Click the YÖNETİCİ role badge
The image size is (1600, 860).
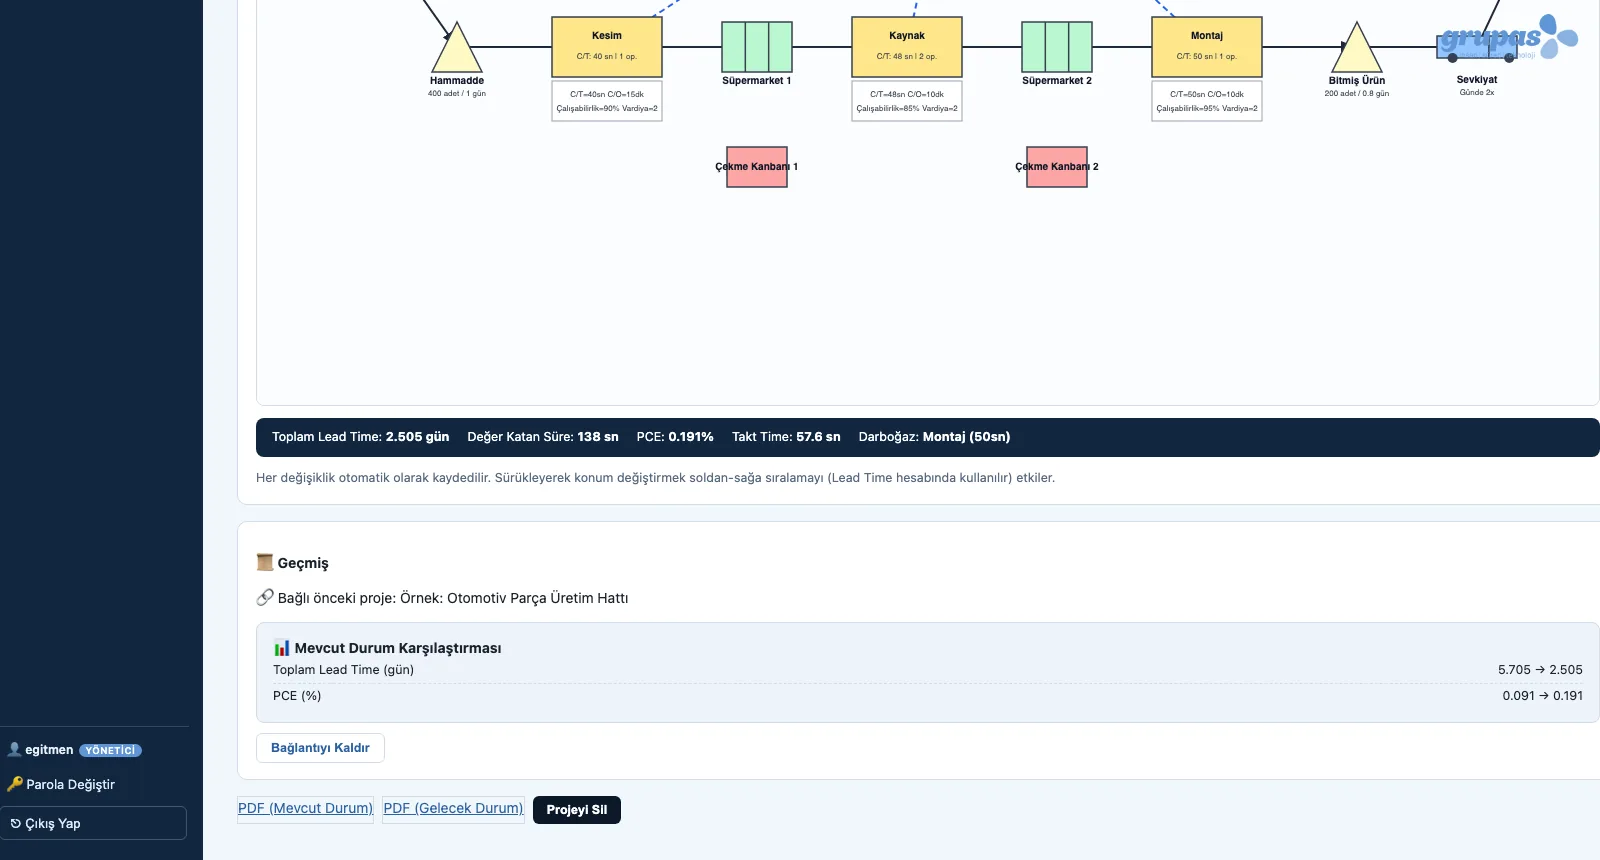[x=110, y=750]
